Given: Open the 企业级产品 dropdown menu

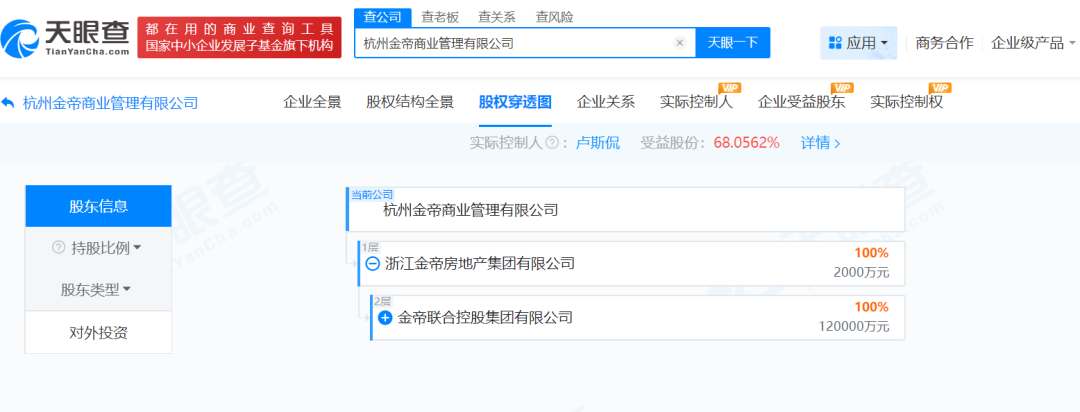Looking at the screenshot, I should click(1033, 43).
